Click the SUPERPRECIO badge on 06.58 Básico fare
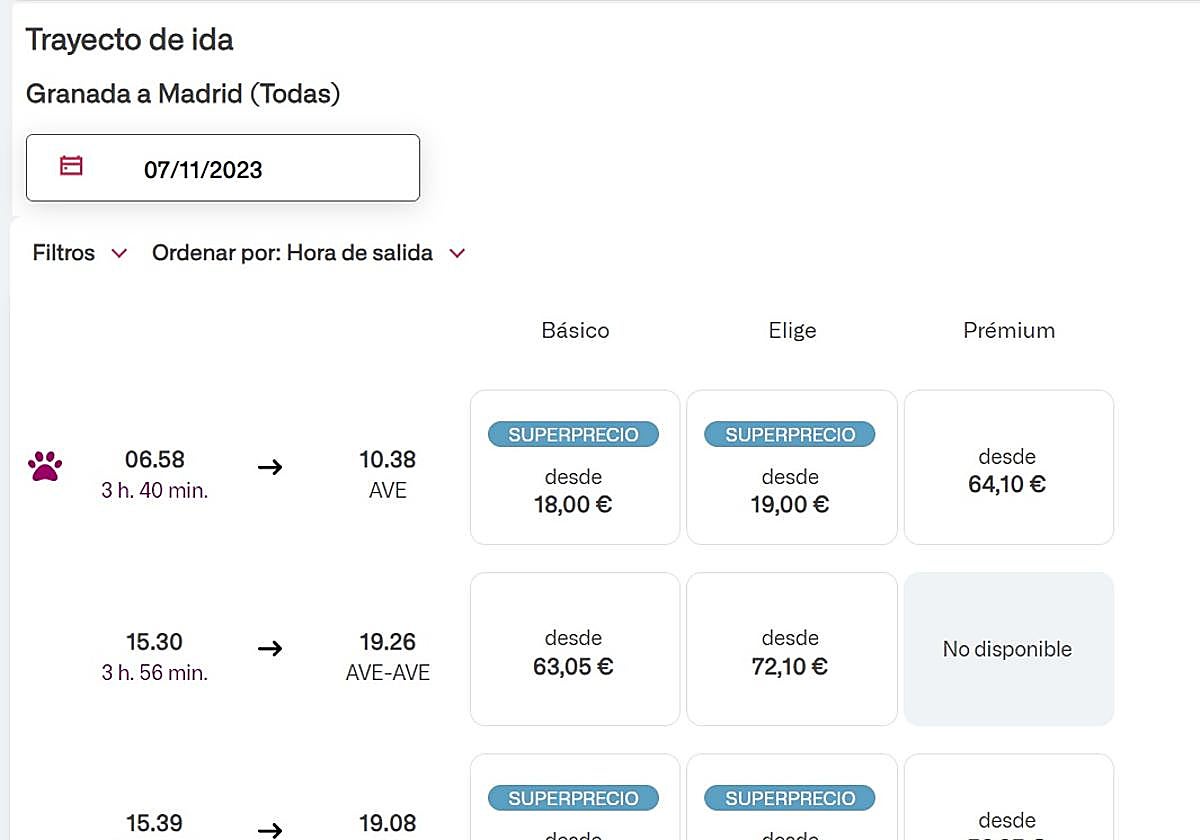The image size is (1200, 840). 573,435
